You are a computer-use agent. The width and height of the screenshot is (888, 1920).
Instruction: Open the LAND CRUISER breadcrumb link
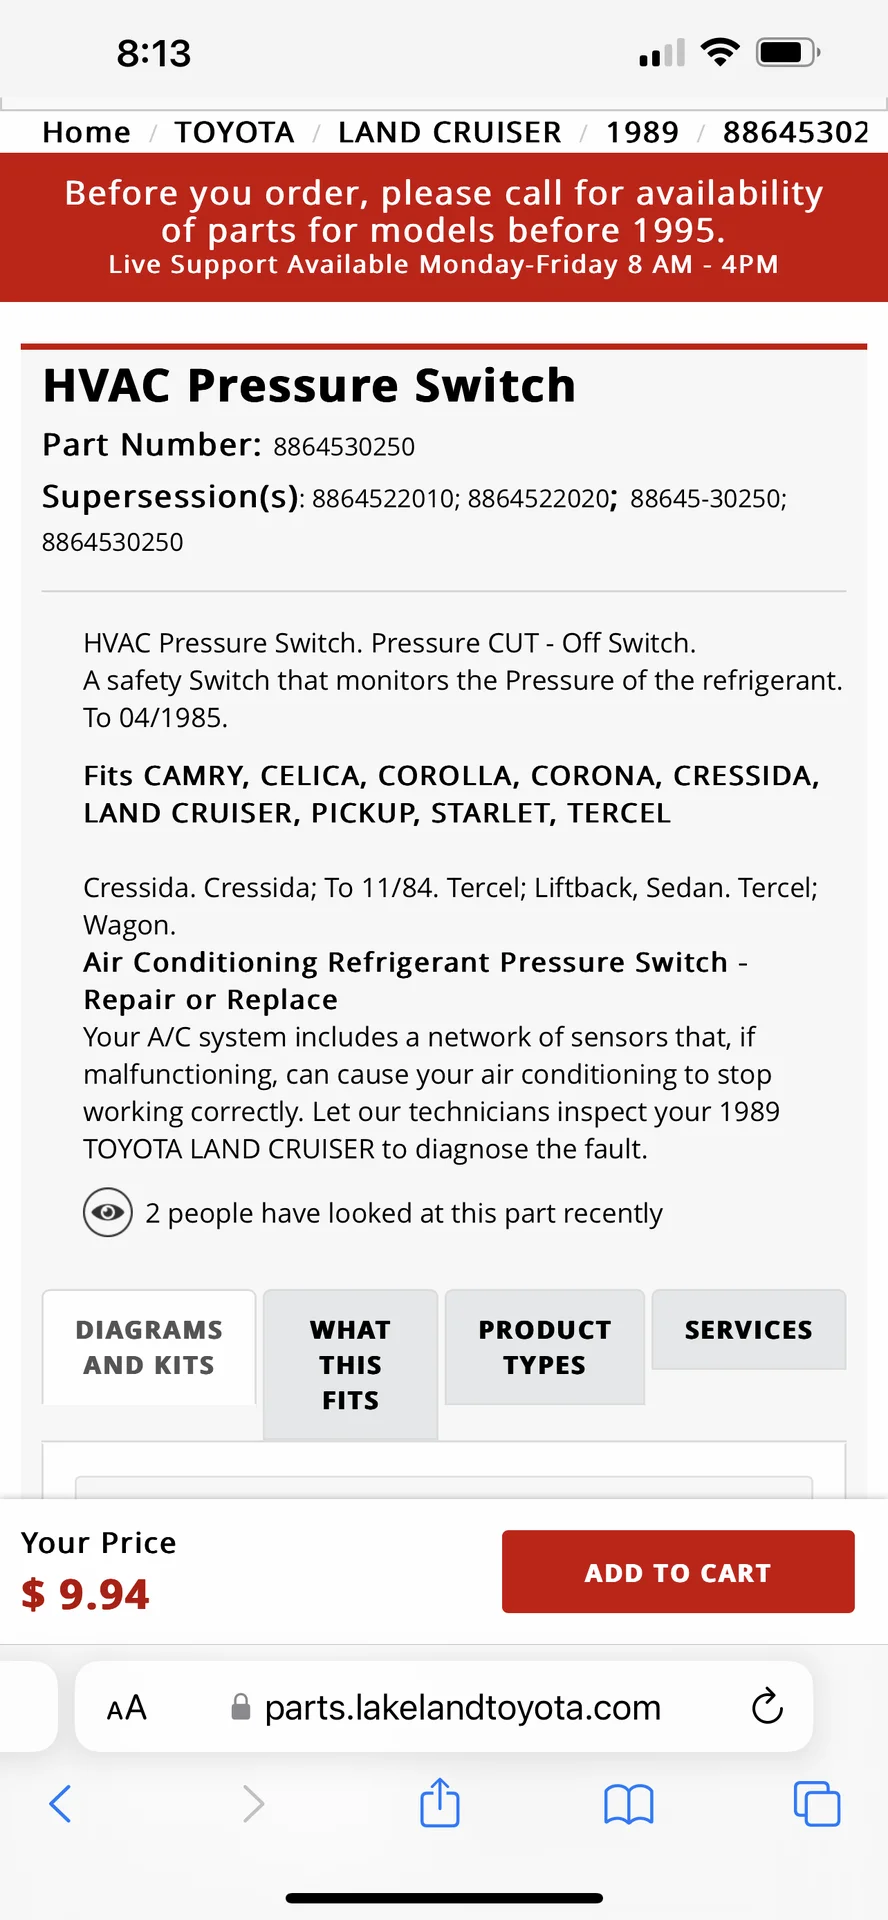point(450,132)
